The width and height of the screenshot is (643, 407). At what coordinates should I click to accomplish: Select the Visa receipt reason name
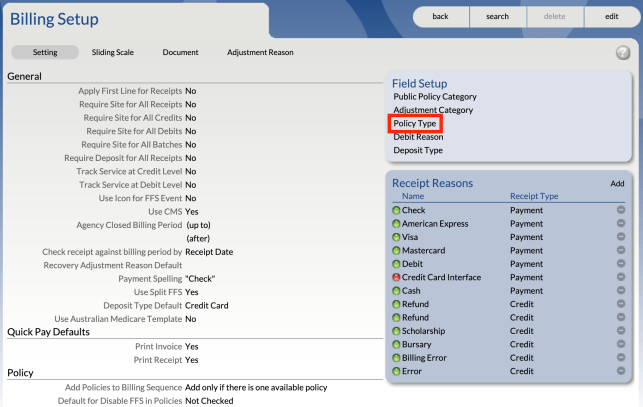410,237
